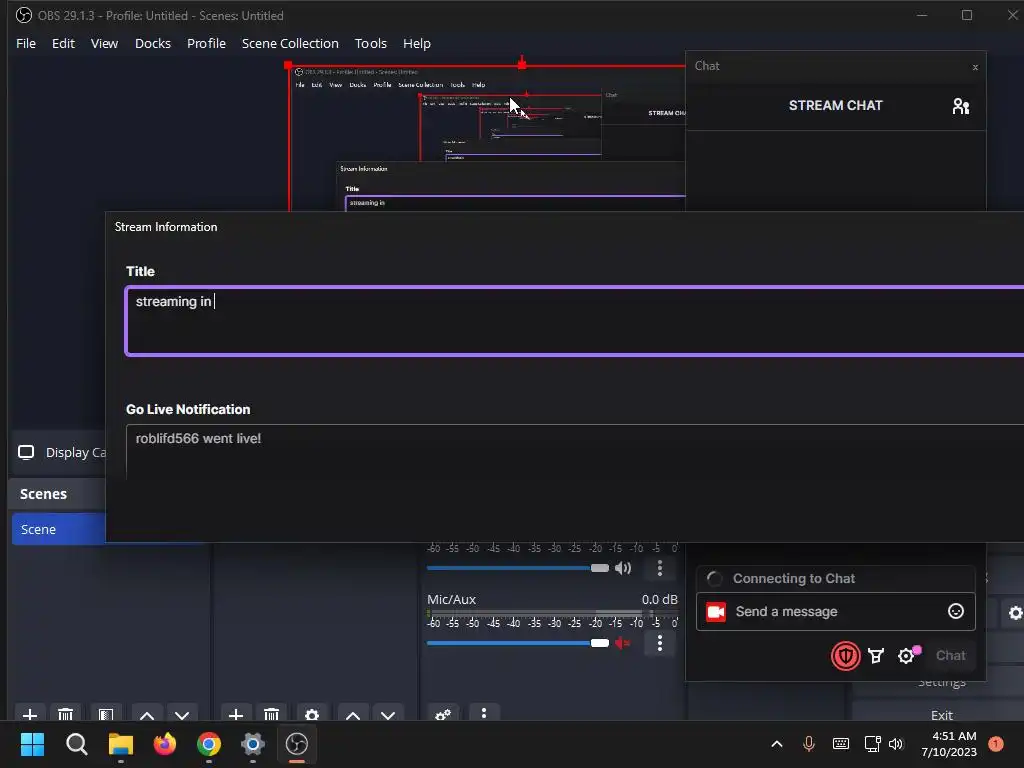
Task: Open the Edit menu
Action: click(x=63, y=43)
